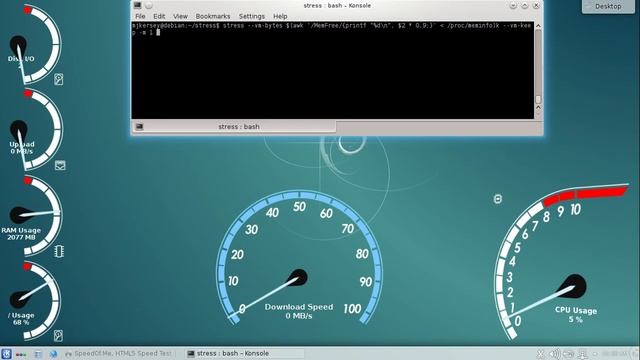Viewport: 640px width, 360px height.
Task: Click the memory chip icon below RAM Usage gauge
Action: click(x=59, y=251)
